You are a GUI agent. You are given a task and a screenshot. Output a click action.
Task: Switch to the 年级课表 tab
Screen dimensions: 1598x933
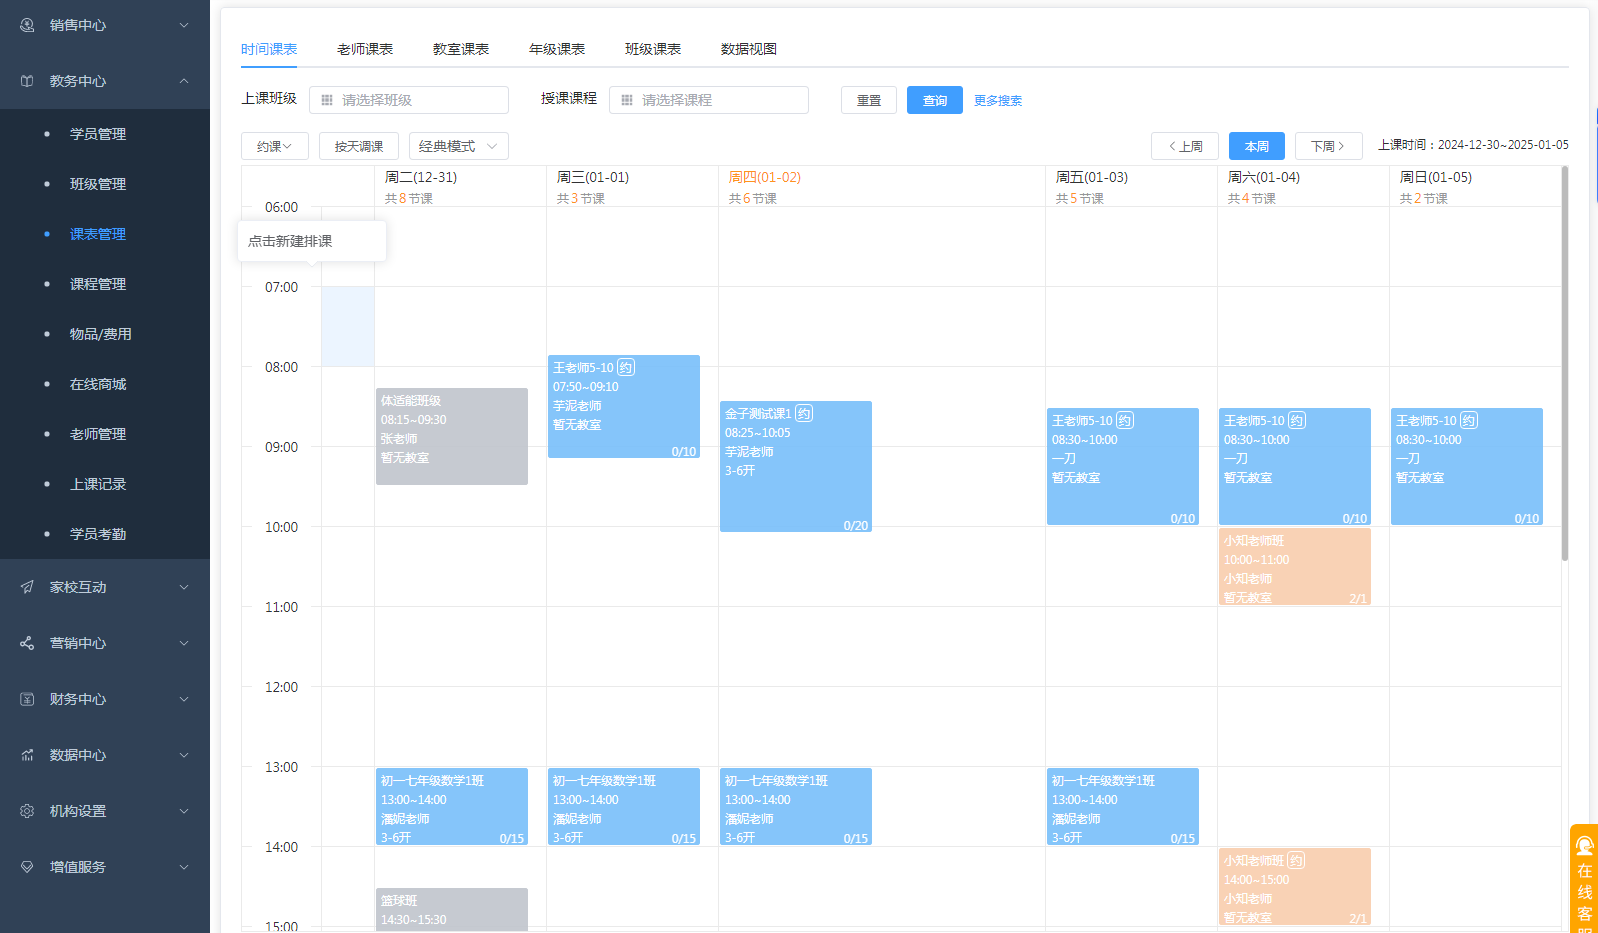[x=557, y=49]
